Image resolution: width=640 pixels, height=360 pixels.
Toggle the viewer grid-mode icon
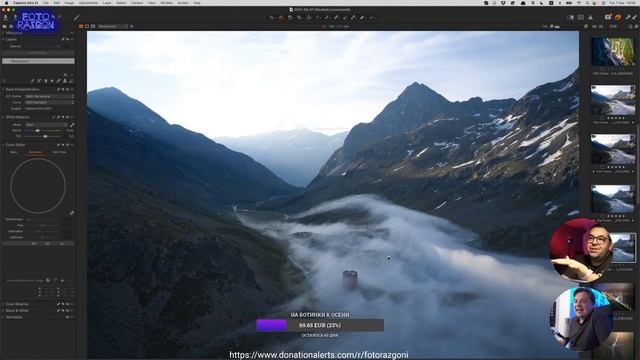click(93, 26)
